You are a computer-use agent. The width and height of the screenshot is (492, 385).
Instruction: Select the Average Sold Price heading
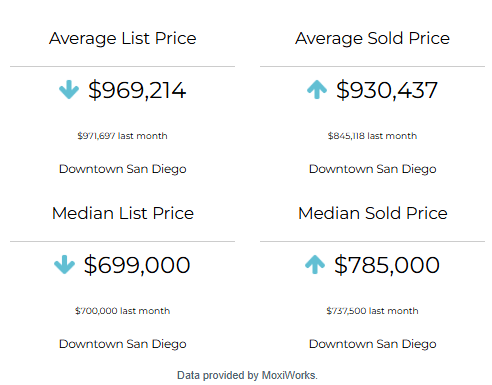(372, 39)
